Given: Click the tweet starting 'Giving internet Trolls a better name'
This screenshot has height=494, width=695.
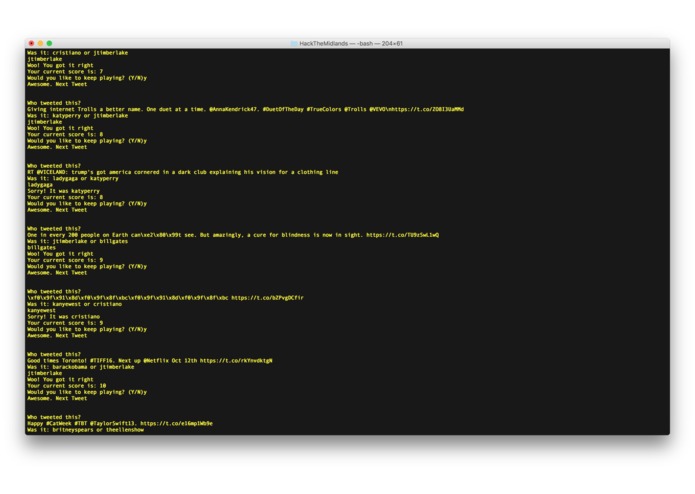Looking at the screenshot, I should 245,109.
